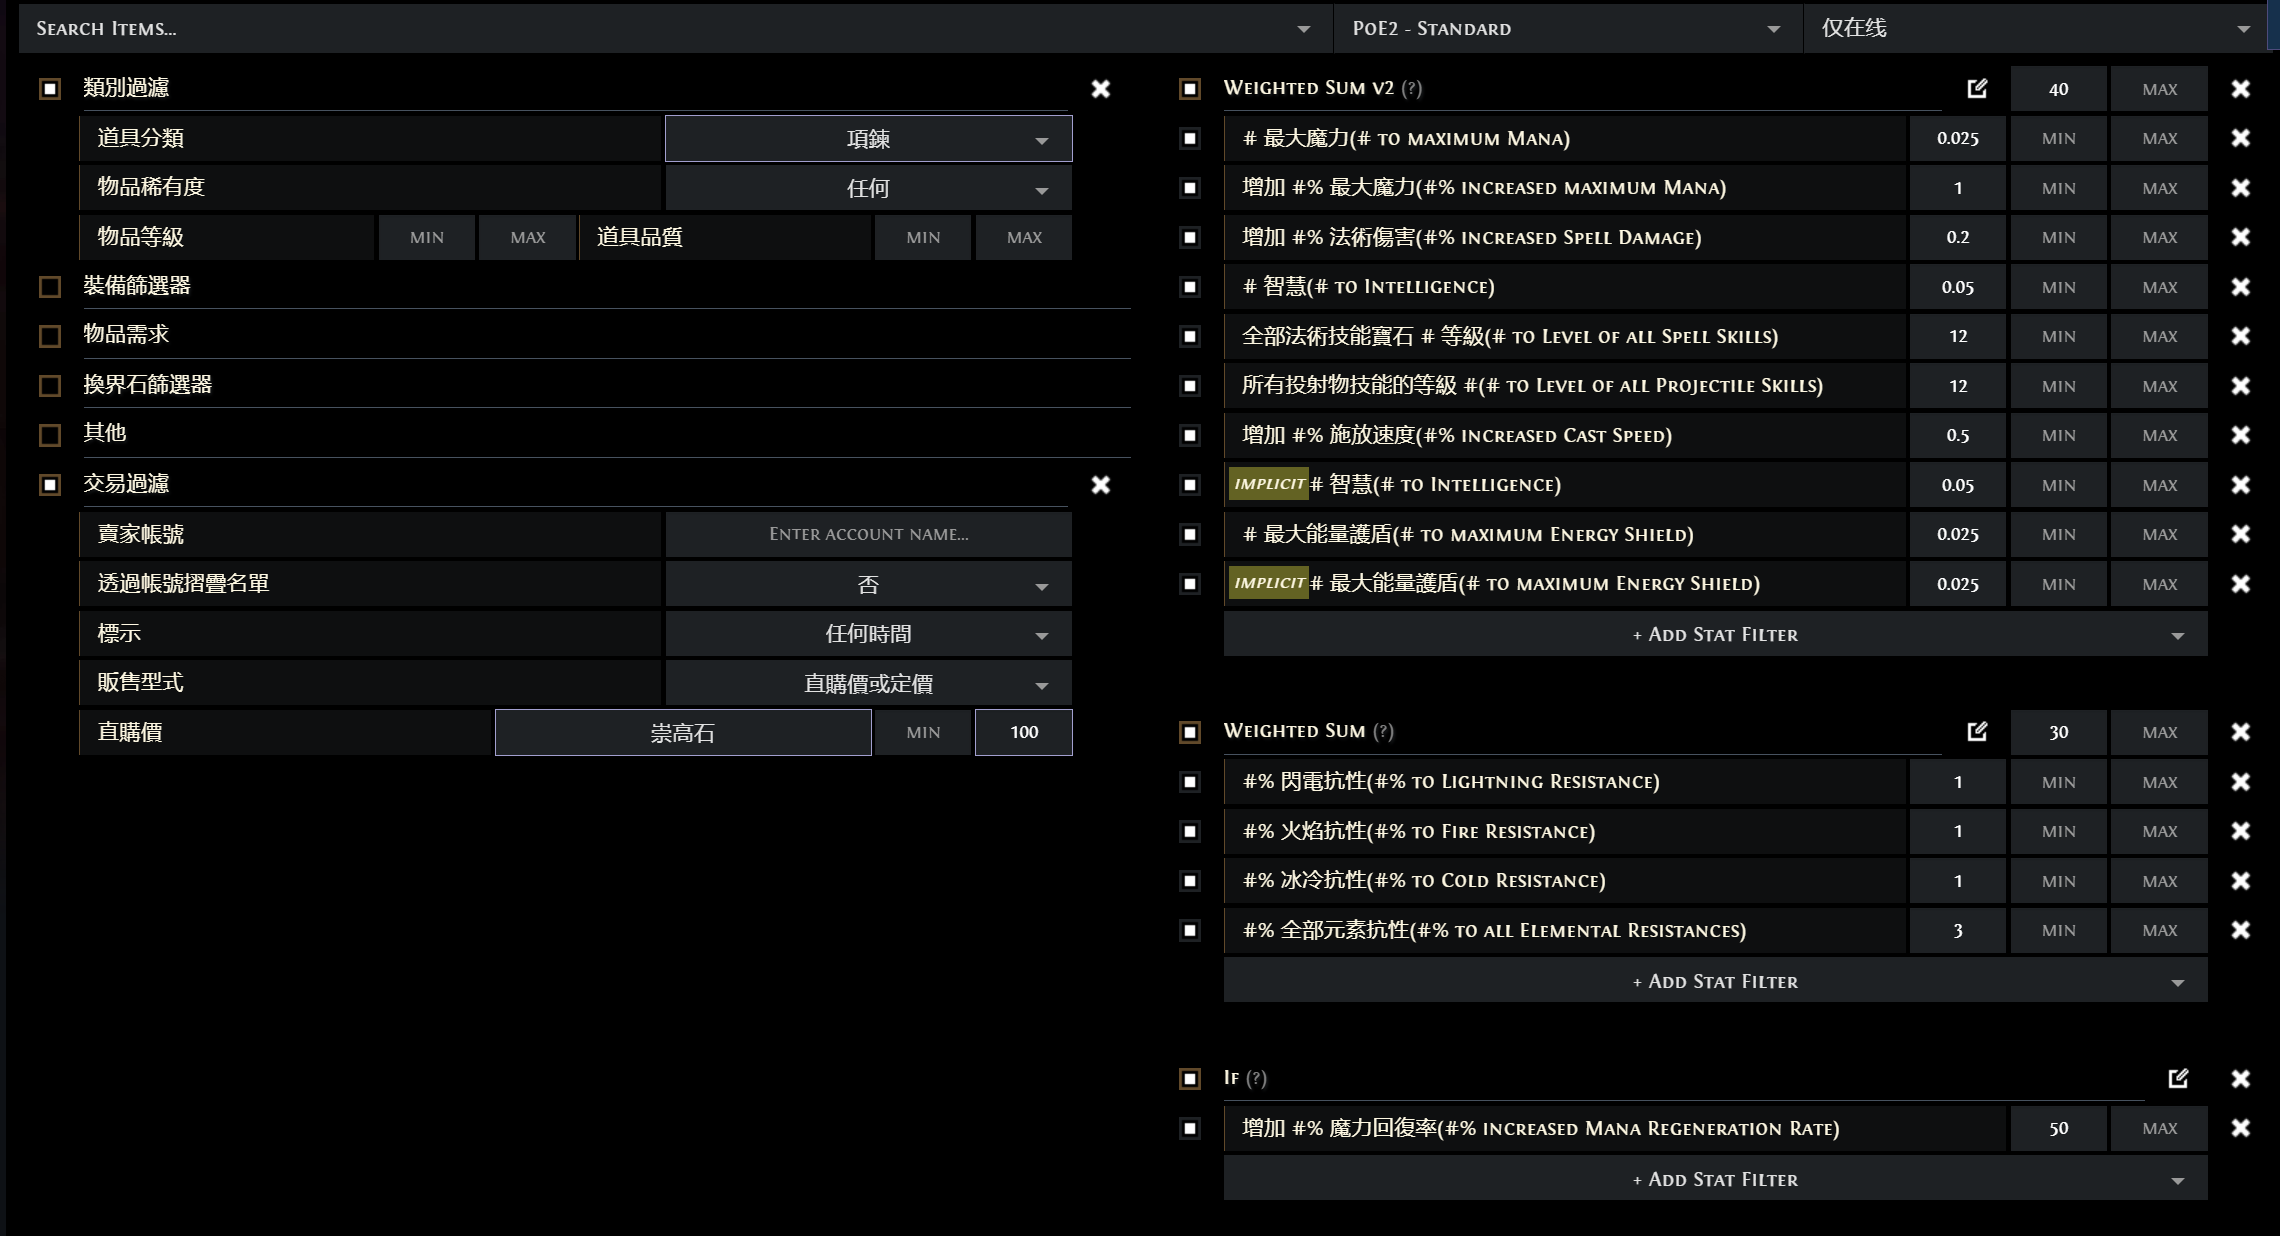Screen dimensions: 2280x1236
Task: Click the edit icon on the Weighted Sum group
Action: (1977, 731)
